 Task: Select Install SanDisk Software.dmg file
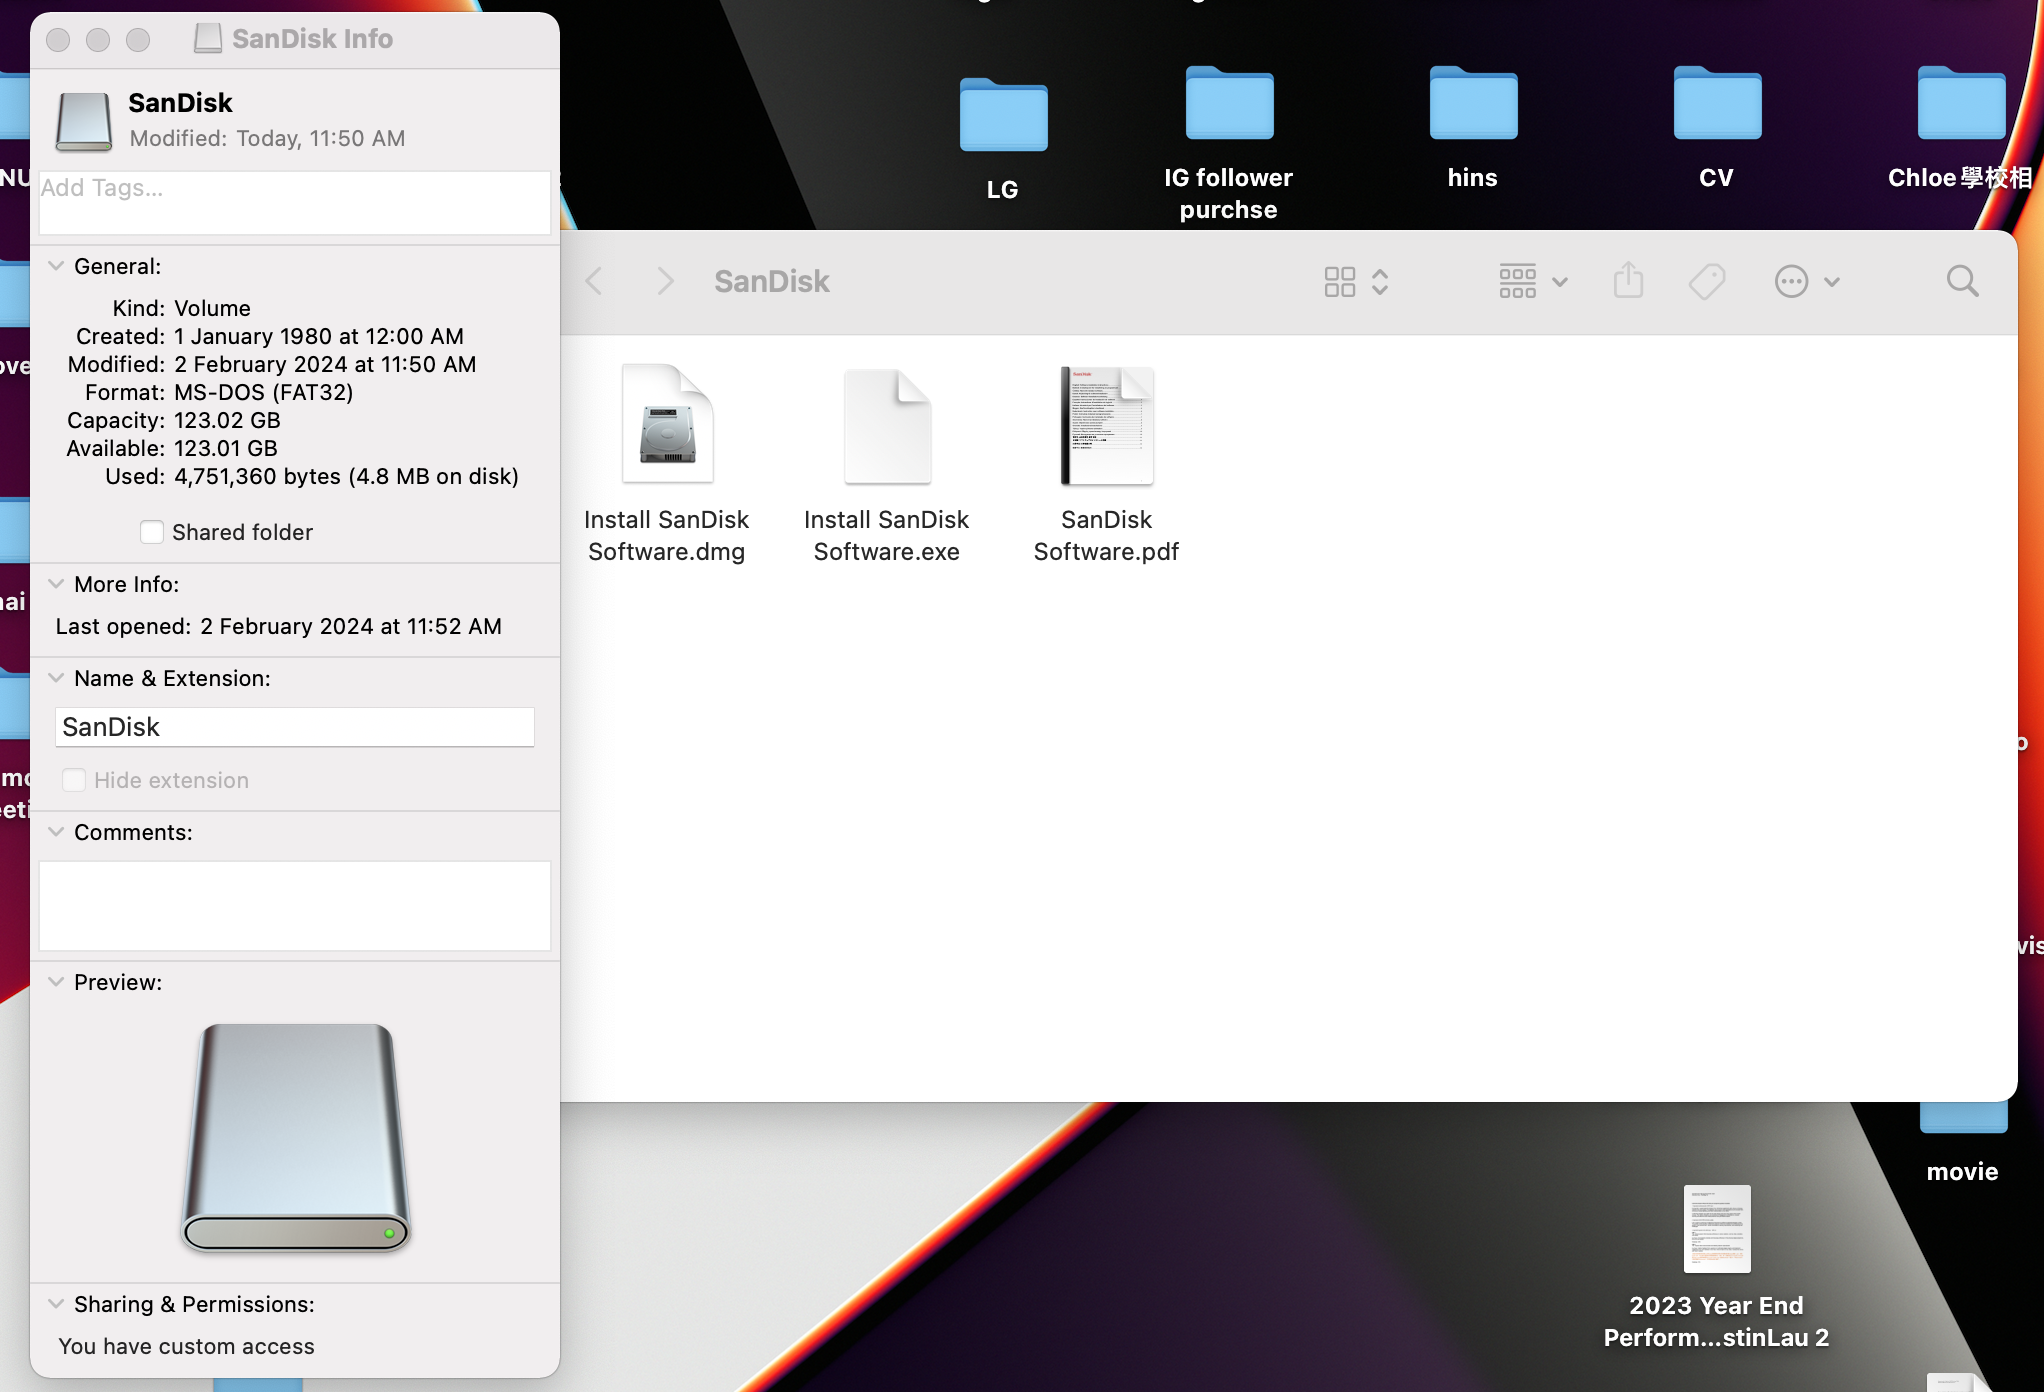pos(667,427)
